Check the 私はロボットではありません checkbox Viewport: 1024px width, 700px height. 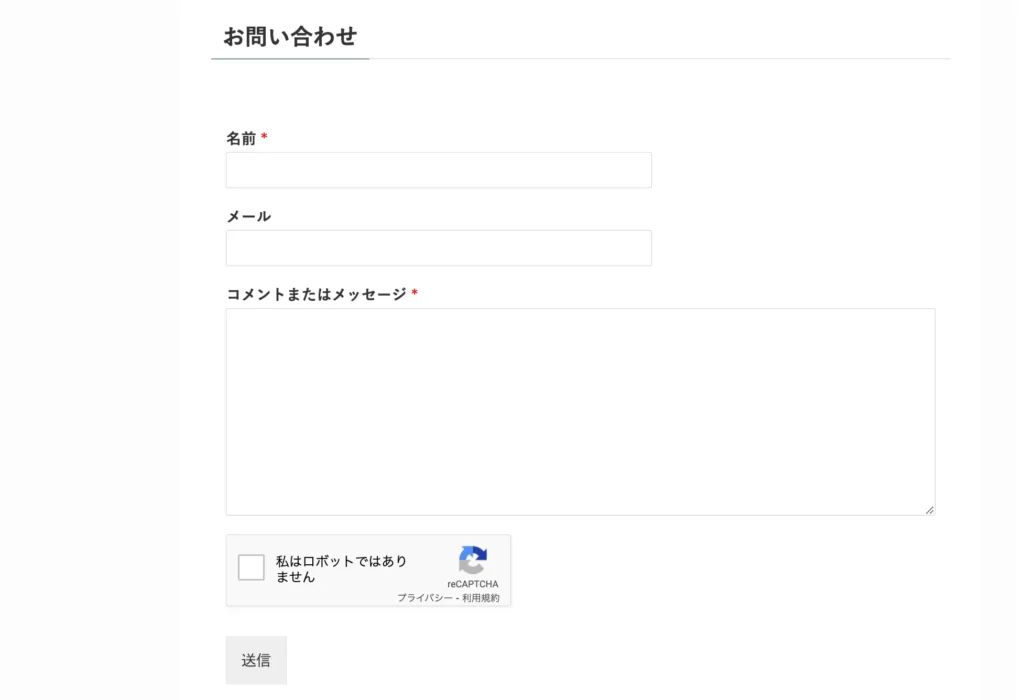click(251, 567)
